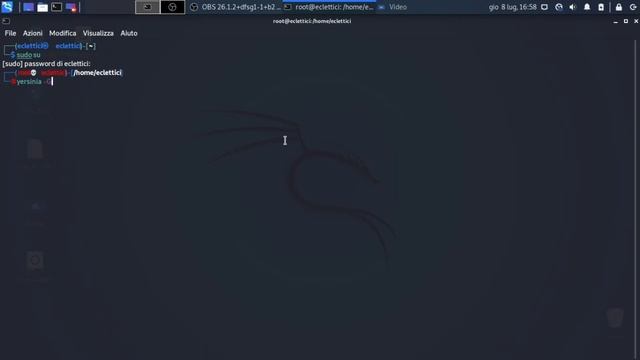The height and width of the screenshot is (360, 640).
Task: Open the Azioni menu
Action: [33, 33]
